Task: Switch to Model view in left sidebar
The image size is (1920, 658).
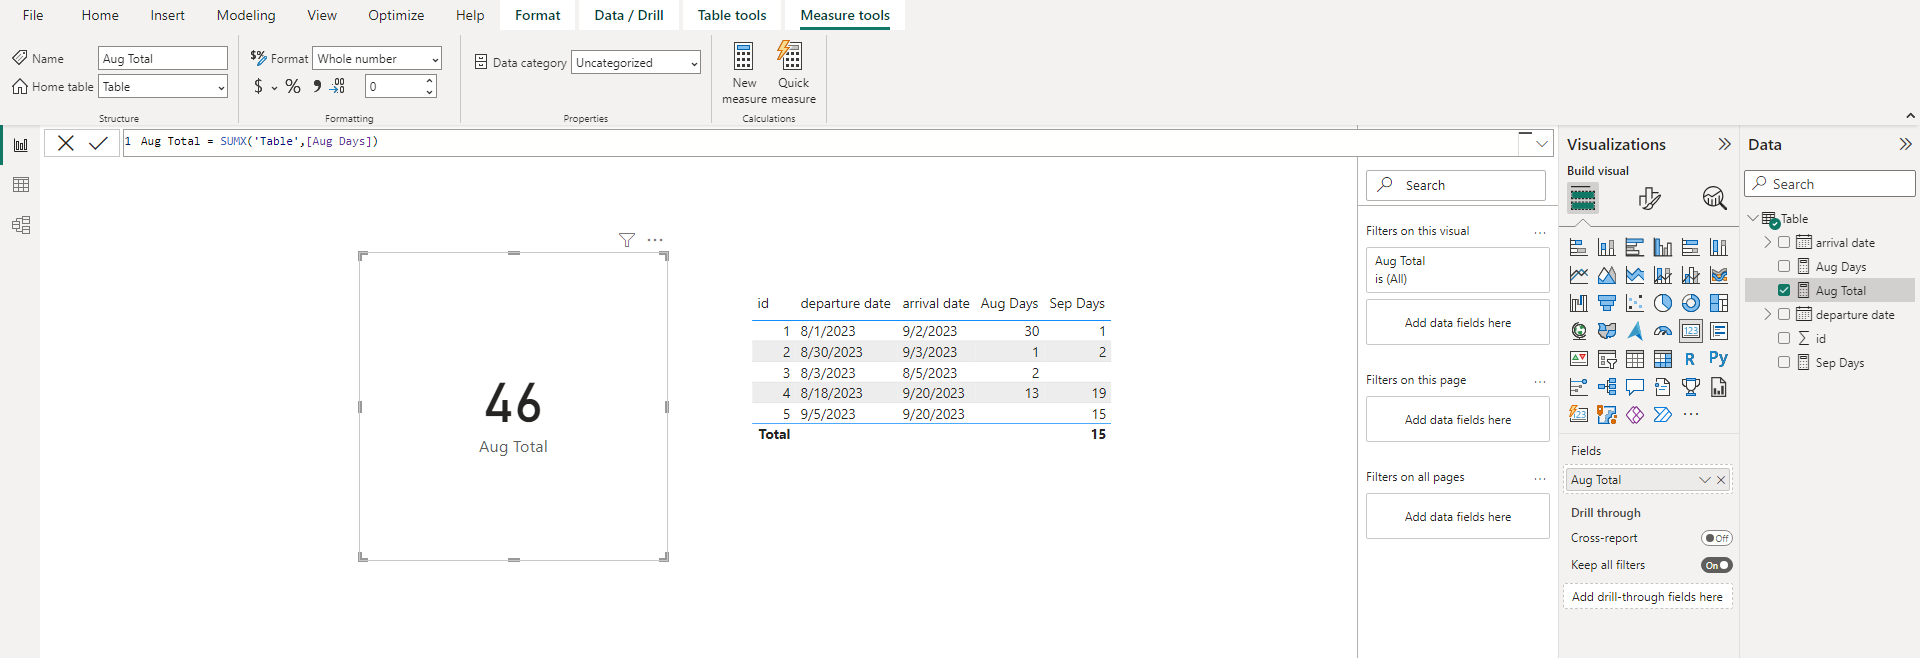Action: [x=20, y=225]
